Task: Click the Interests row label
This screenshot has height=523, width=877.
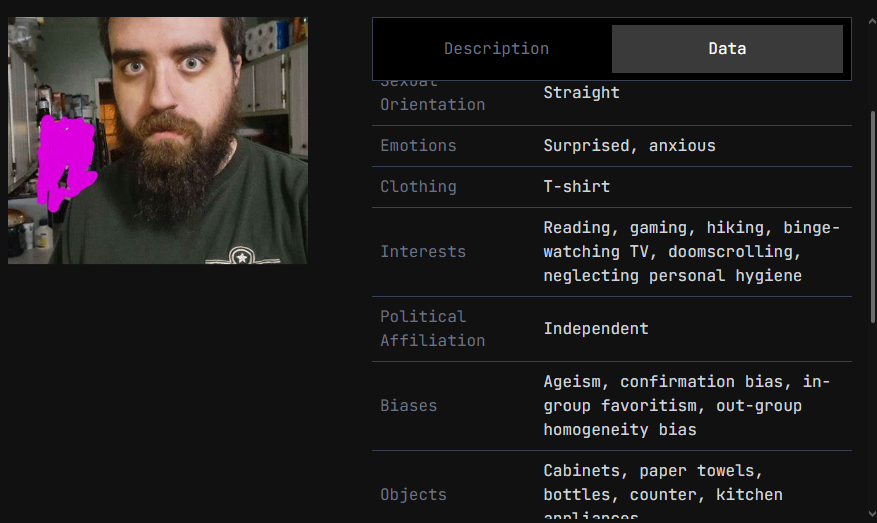Action: point(423,252)
